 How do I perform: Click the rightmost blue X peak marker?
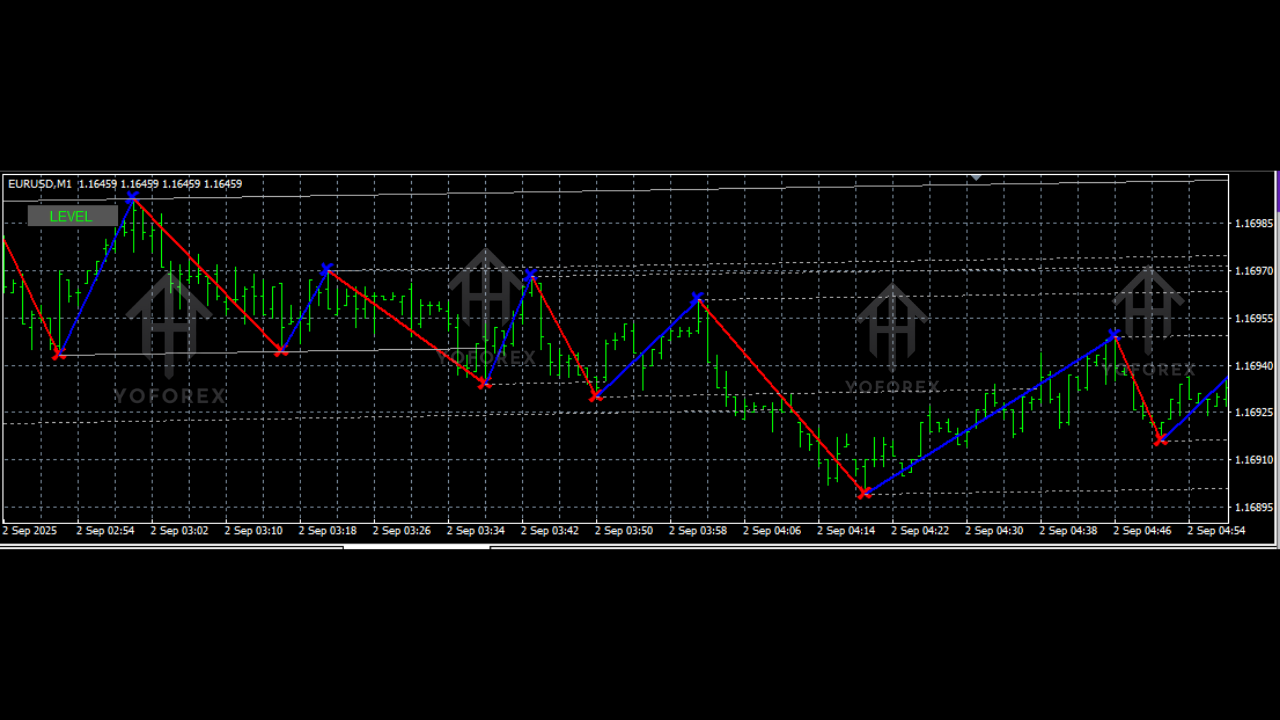[1113, 335]
